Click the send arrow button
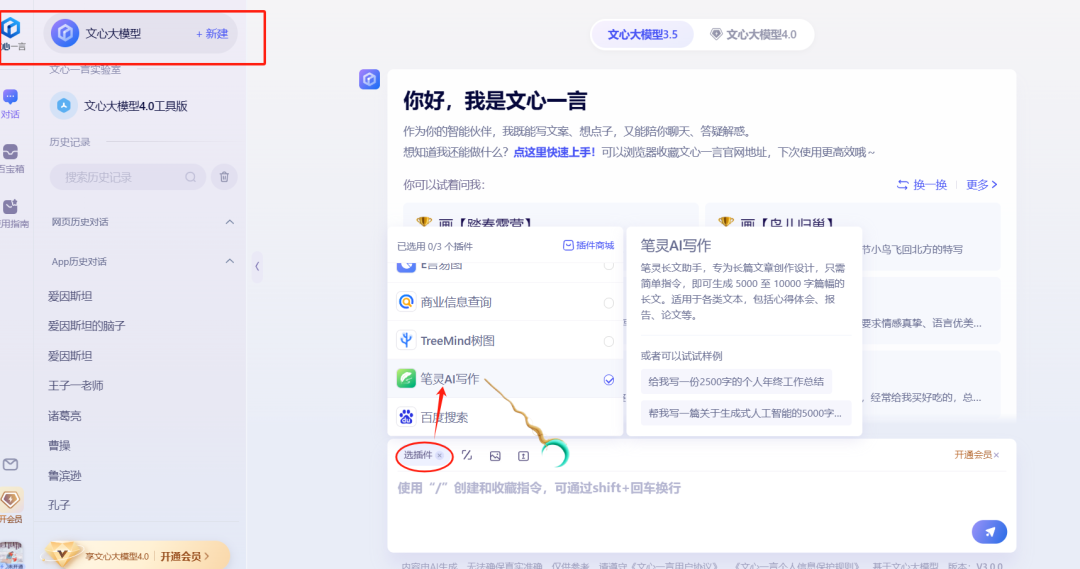 click(x=990, y=532)
